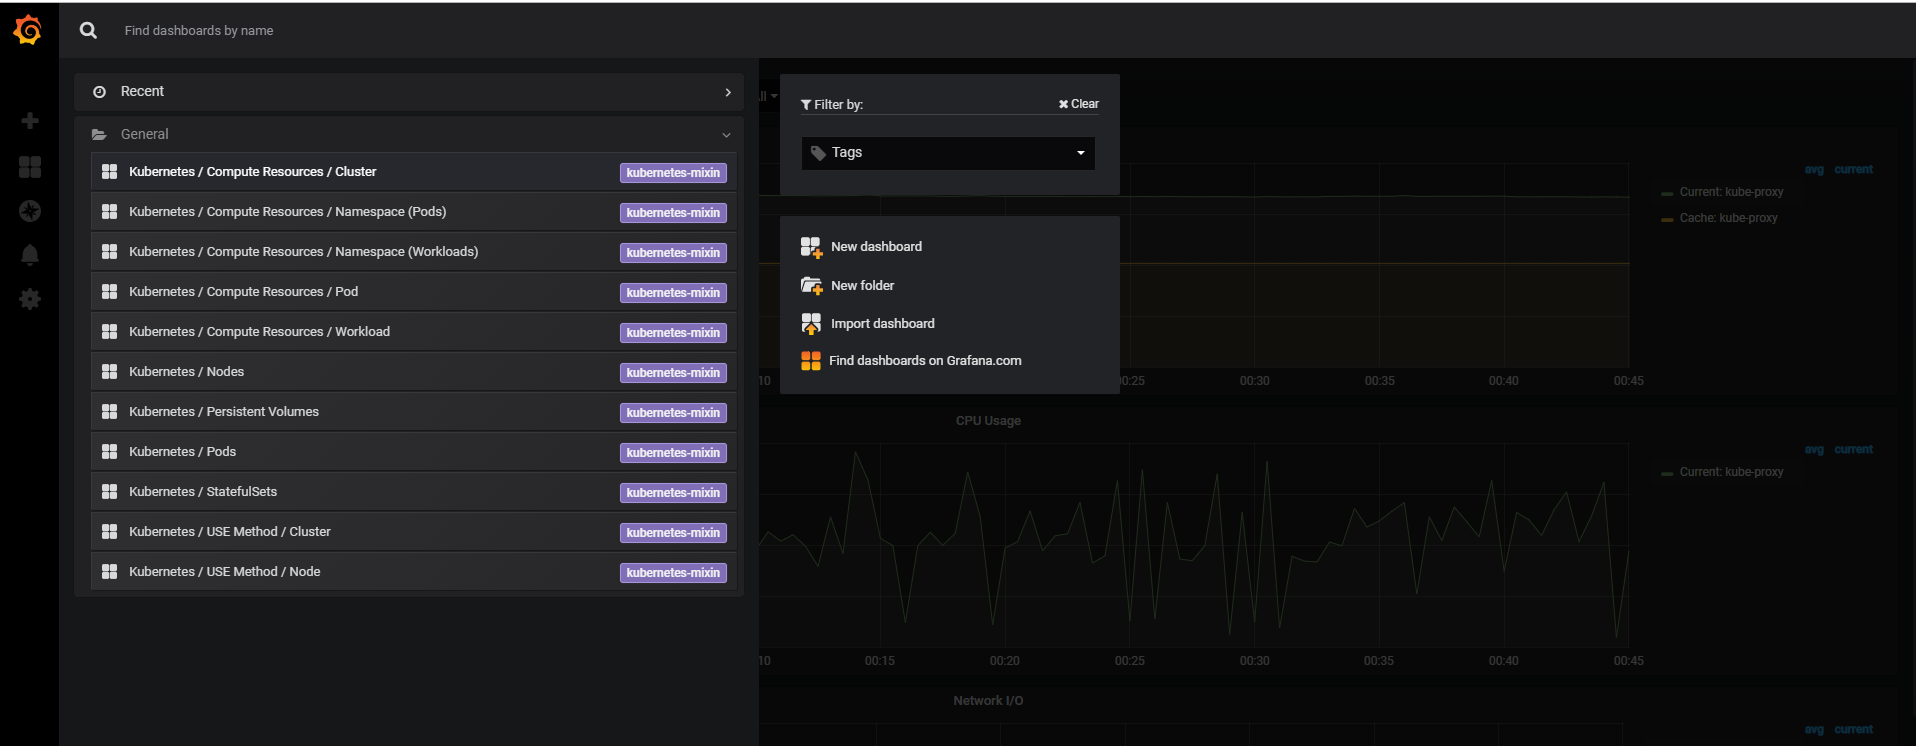Click kubernetes-mixin tag on Nodes row
The height and width of the screenshot is (746, 1916).
tap(673, 373)
